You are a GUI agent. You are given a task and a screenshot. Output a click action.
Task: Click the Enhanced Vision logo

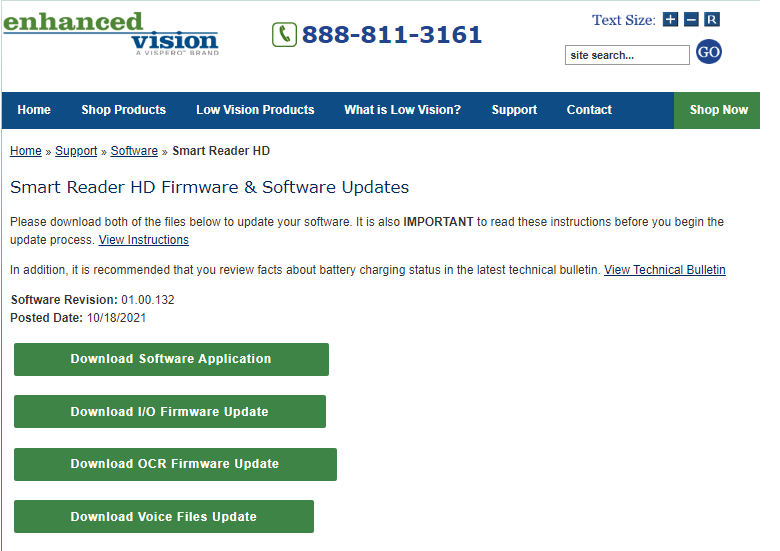point(110,33)
